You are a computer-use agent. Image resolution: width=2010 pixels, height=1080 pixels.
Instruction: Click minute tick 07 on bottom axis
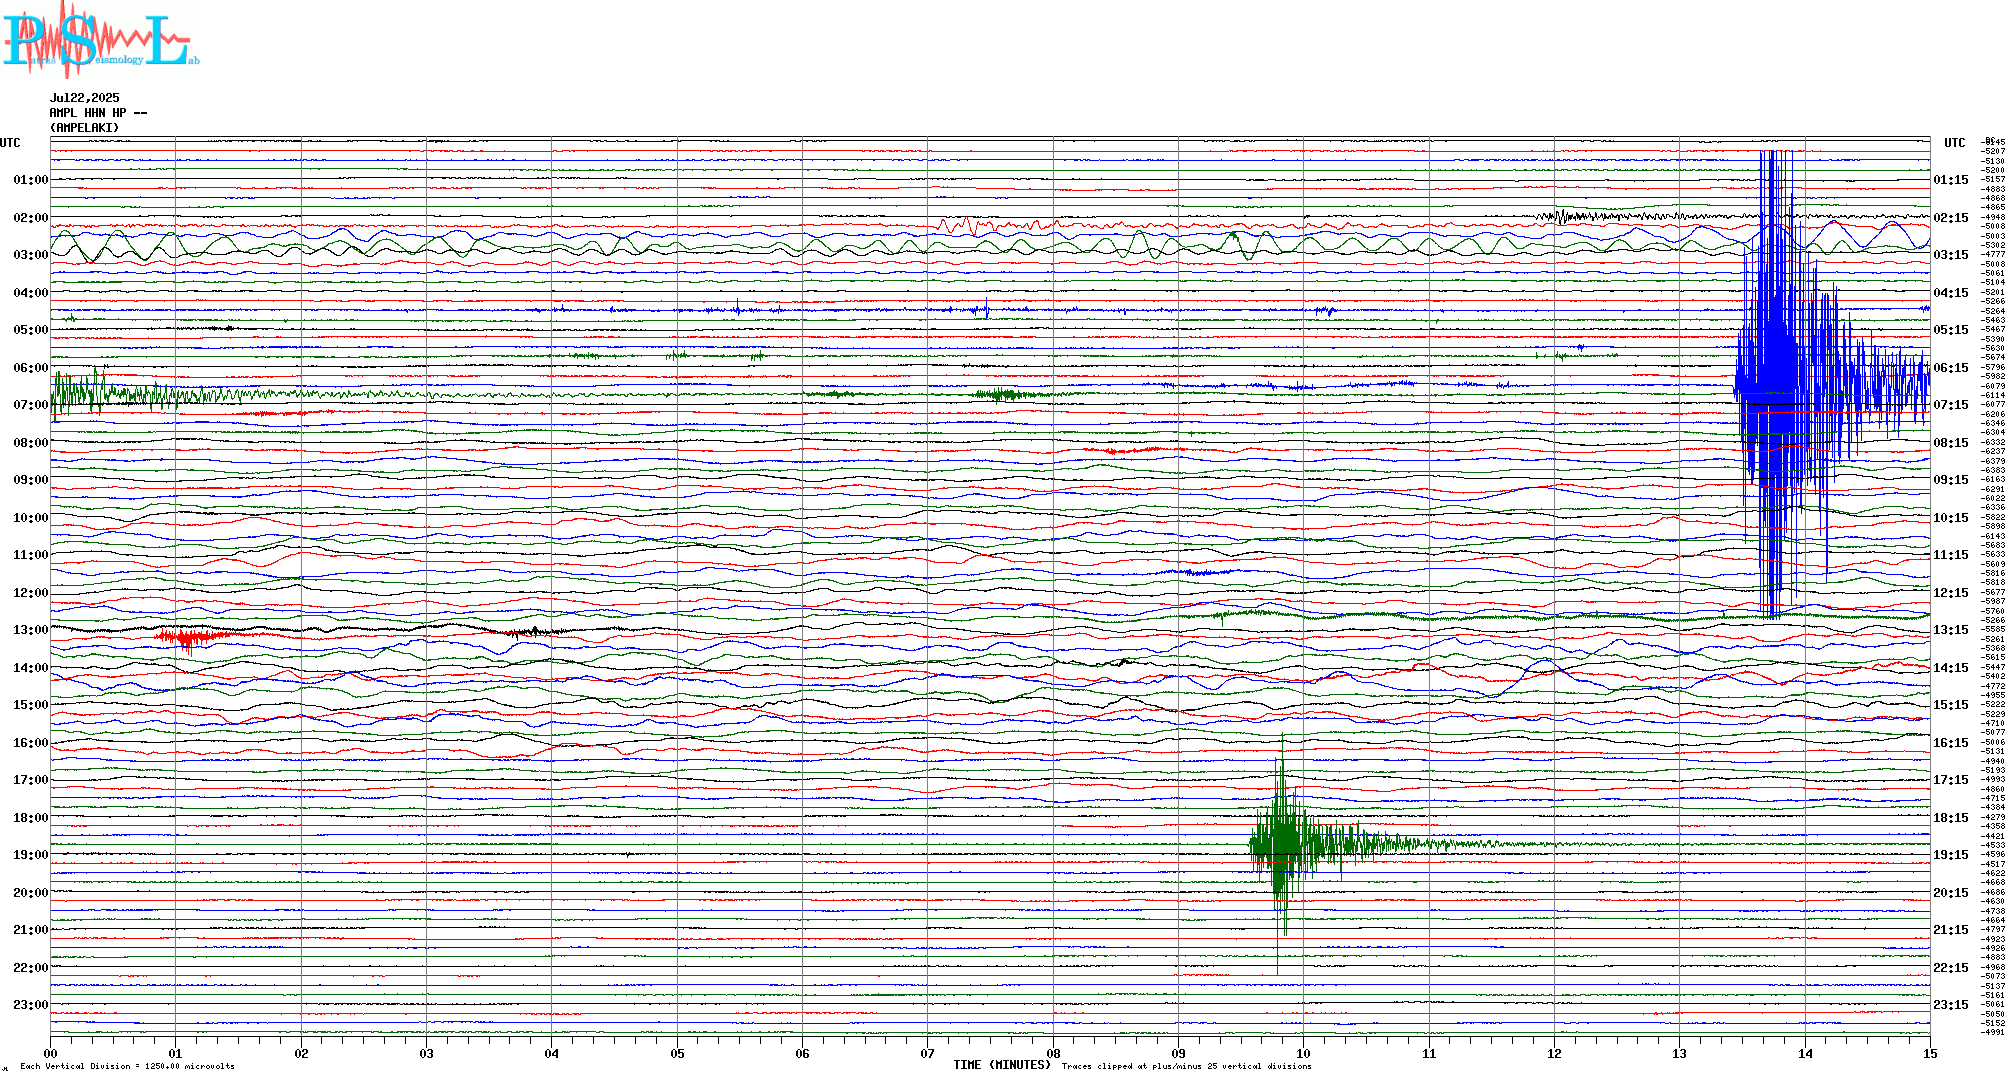point(927,1053)
